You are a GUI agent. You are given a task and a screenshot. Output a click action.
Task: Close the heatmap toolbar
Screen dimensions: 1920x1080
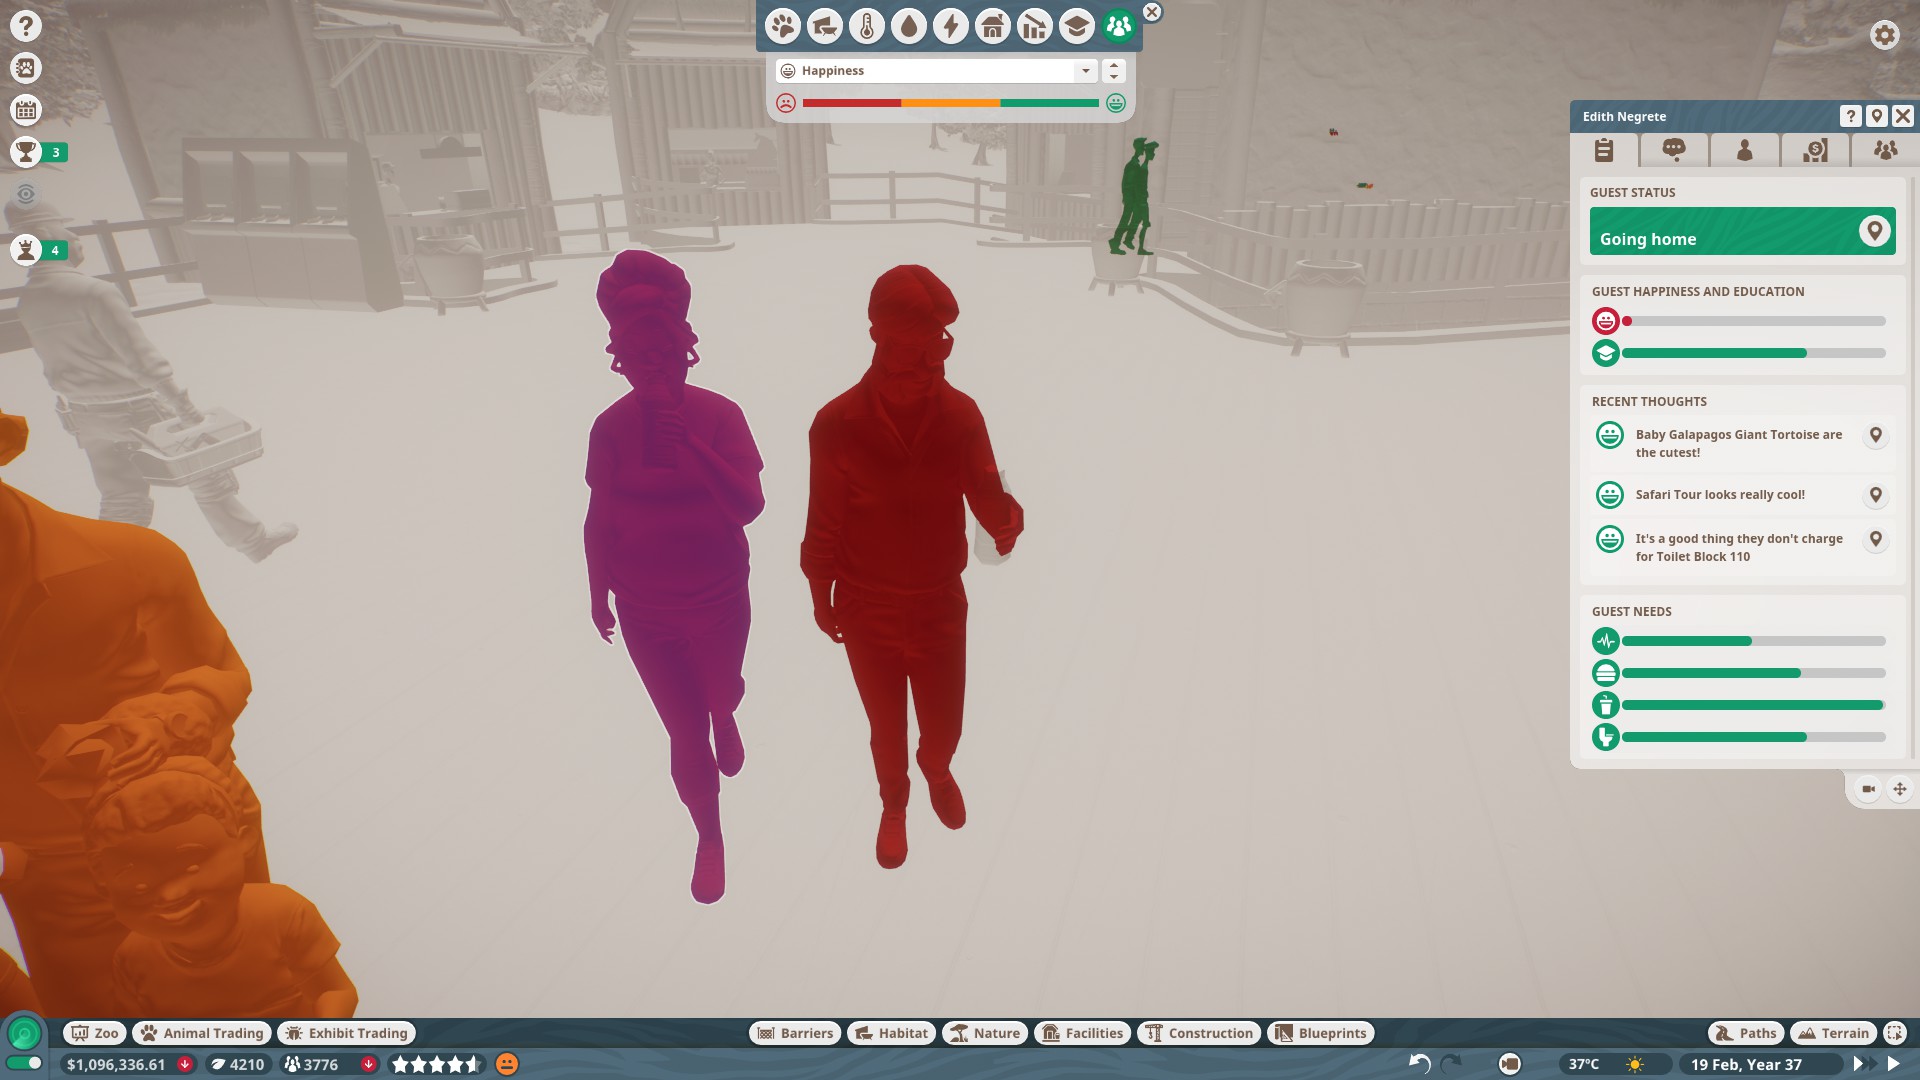tap(1152, 12)
